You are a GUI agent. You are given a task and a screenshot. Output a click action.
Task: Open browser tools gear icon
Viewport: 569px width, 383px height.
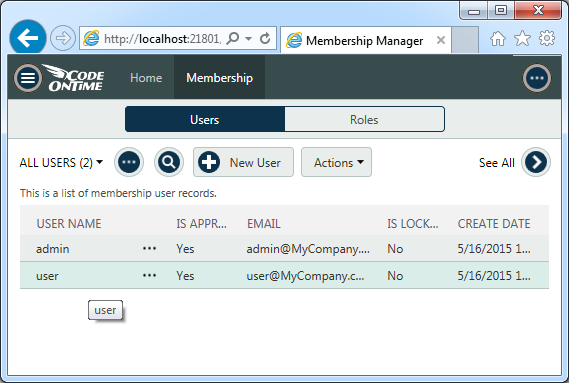coord(547,38)
